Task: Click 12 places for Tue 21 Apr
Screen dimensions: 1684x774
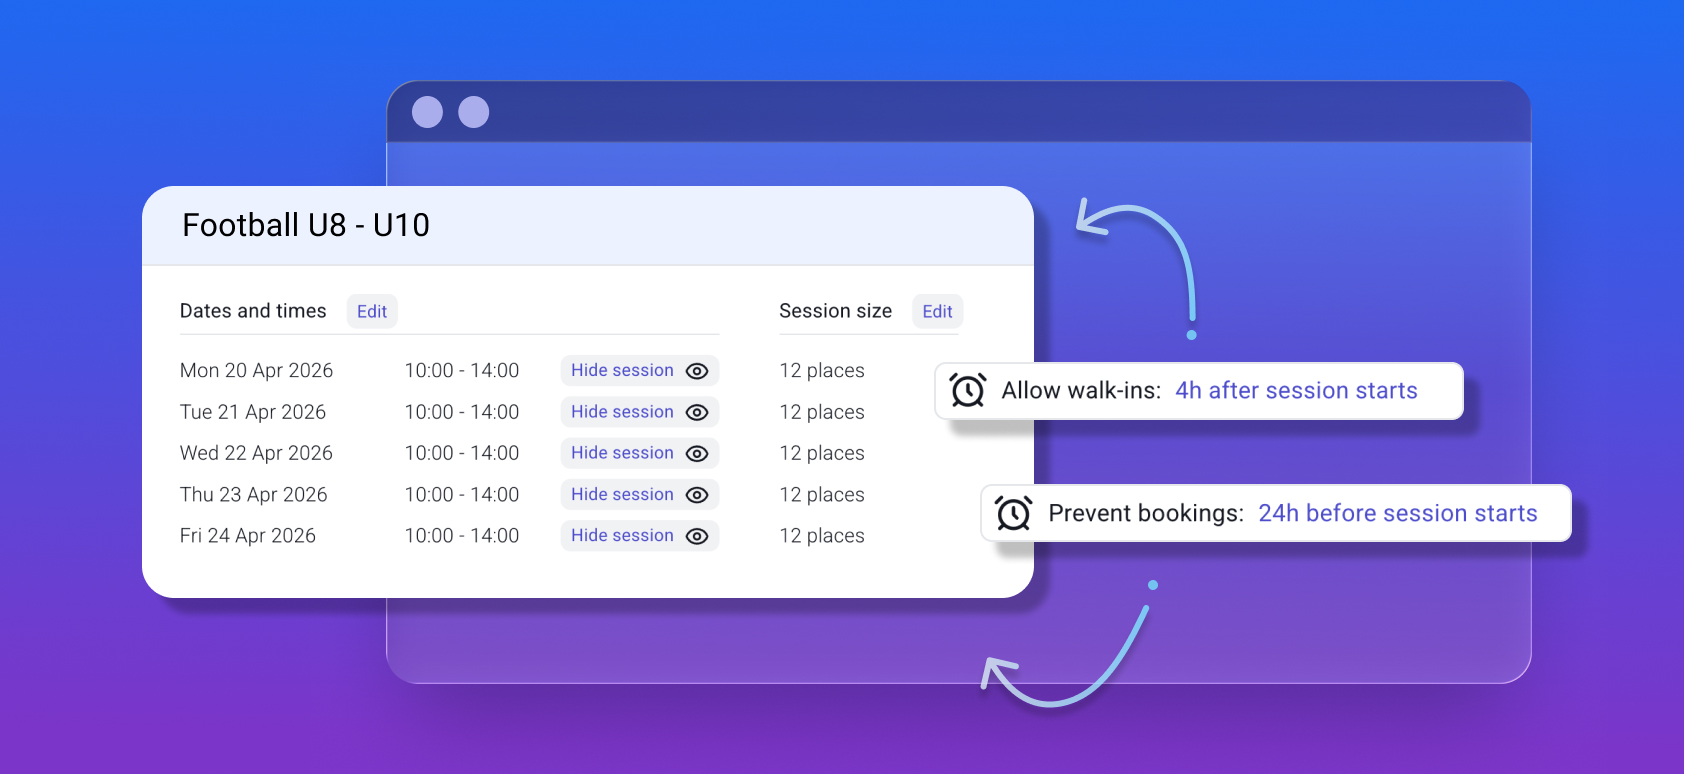Action: point(822,412)
